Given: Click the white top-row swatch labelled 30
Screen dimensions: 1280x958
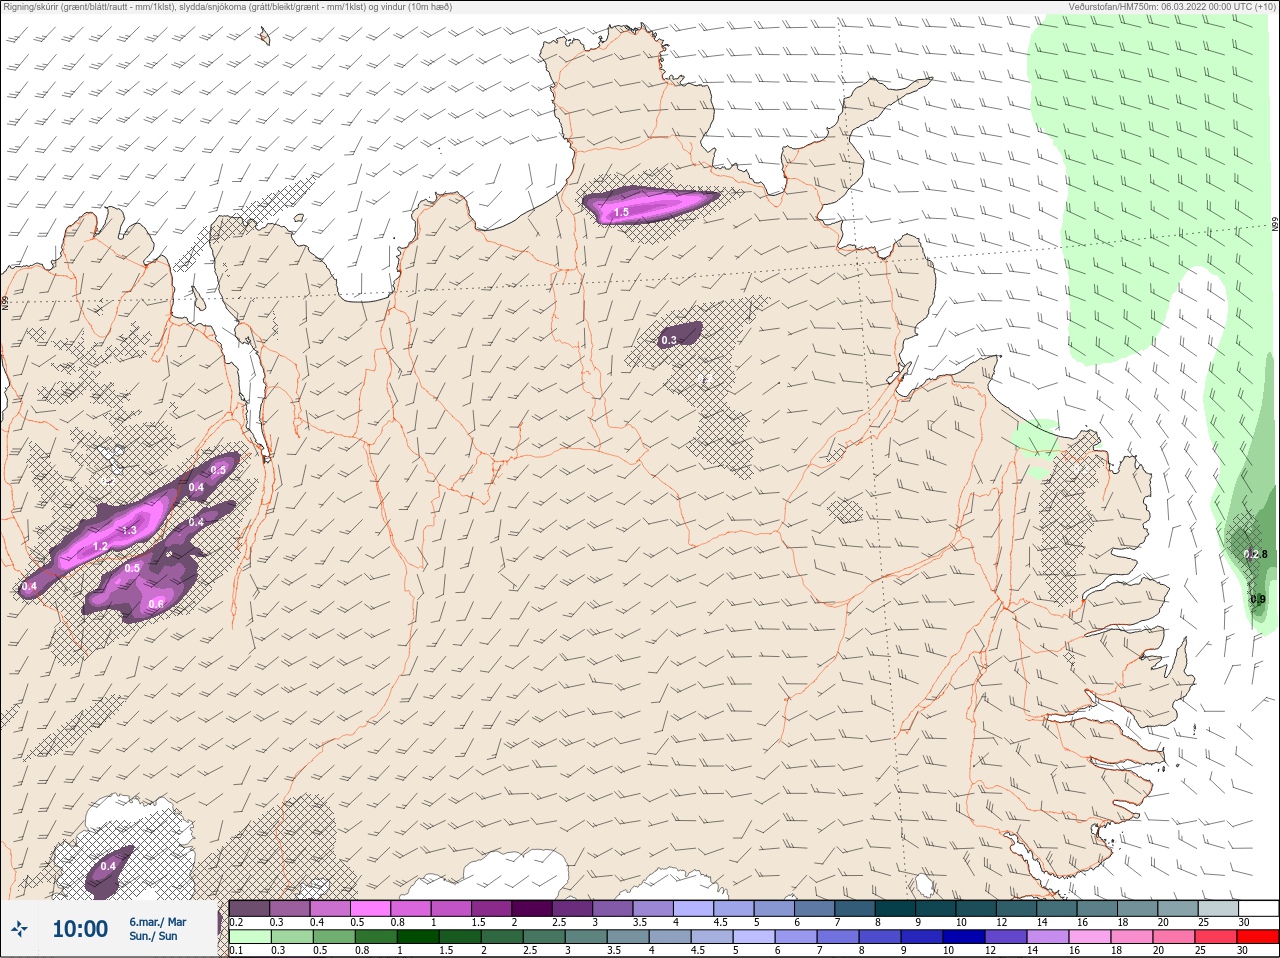Looking at the screenshot, I should (1259, 908).
